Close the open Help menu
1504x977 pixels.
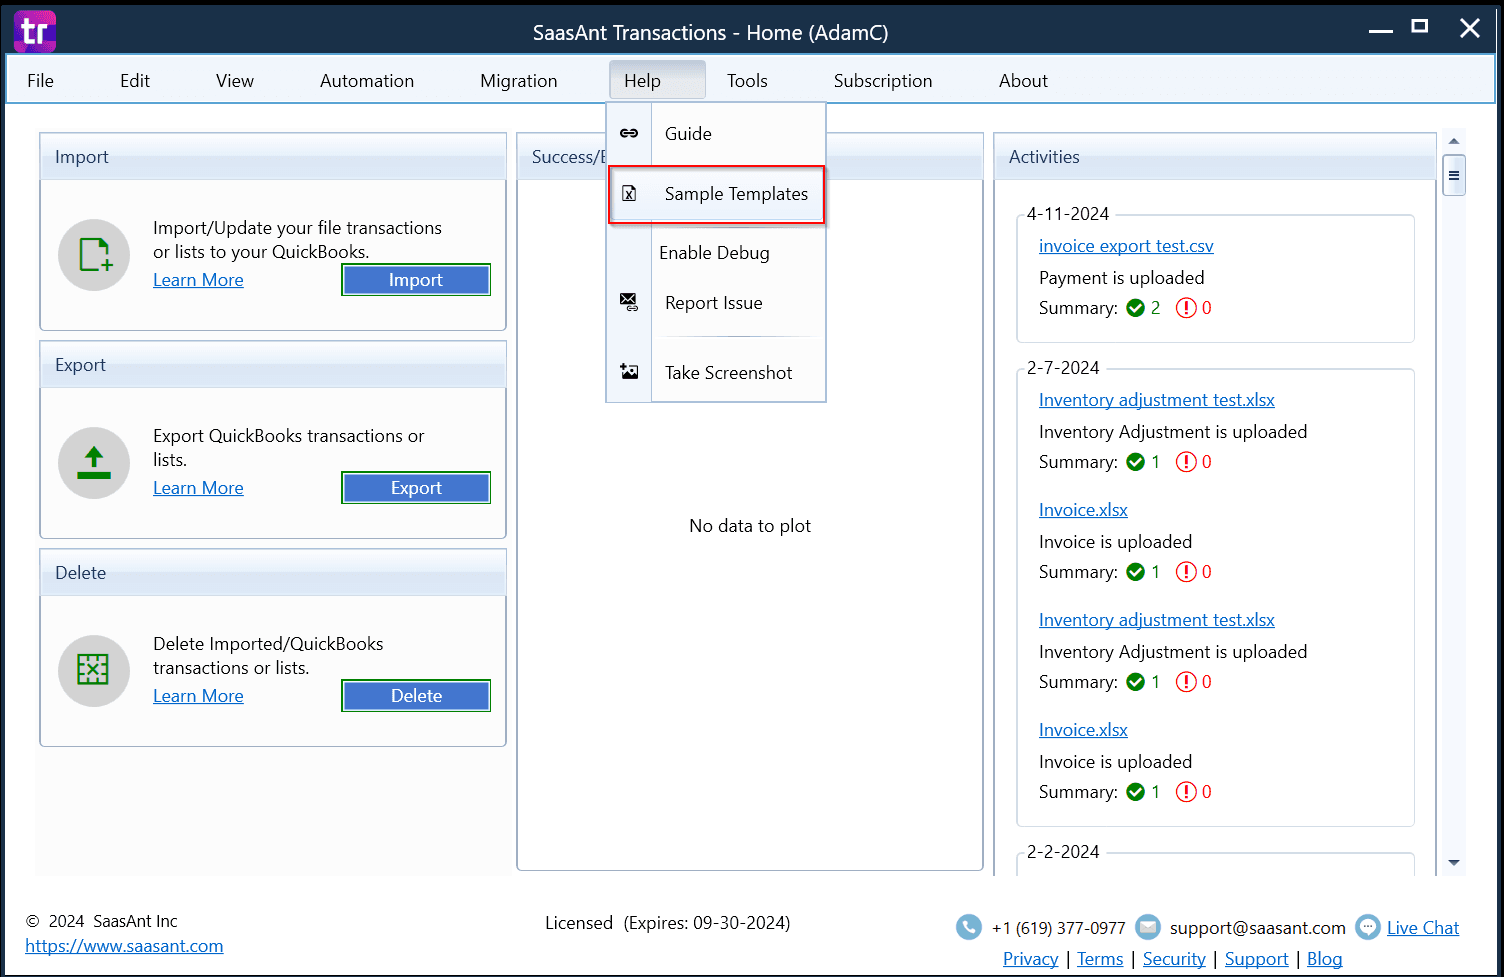657,81
